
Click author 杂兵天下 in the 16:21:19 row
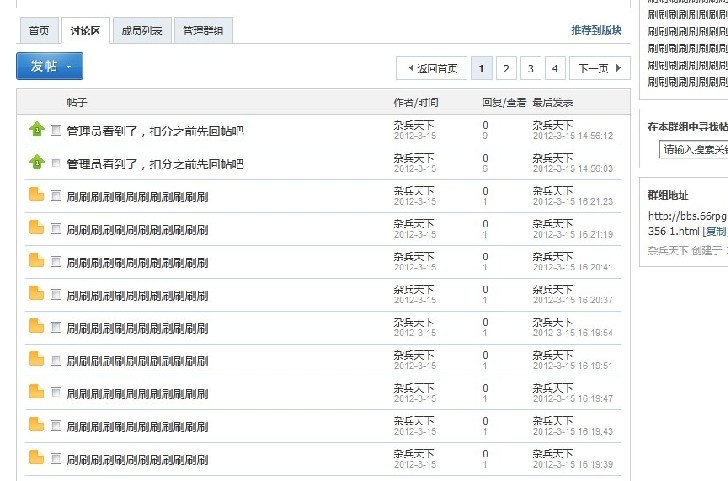414,224
